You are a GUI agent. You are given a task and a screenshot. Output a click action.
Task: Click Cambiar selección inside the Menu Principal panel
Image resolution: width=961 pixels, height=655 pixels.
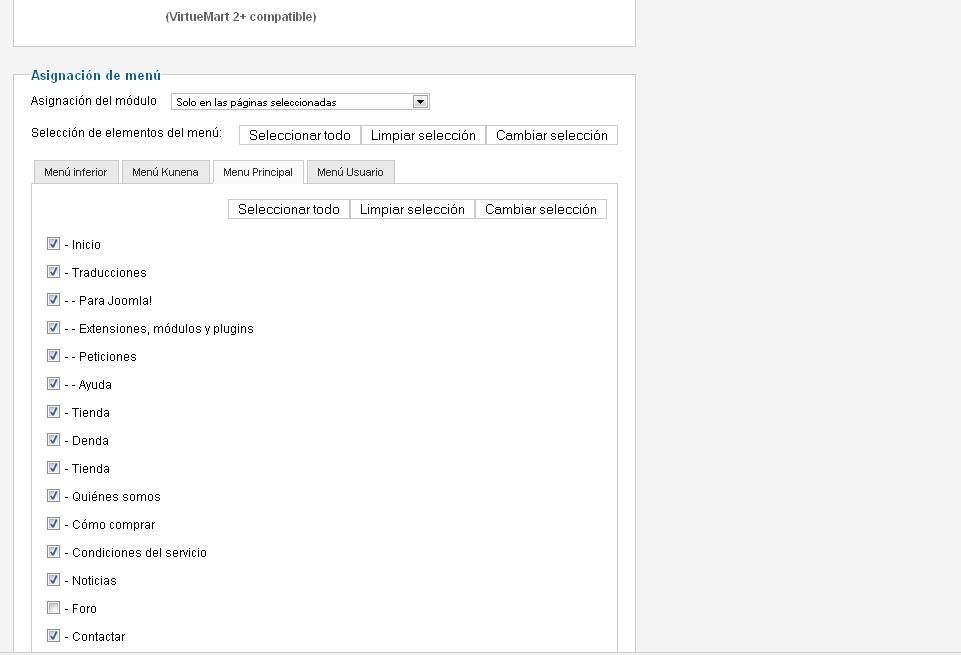pos(541,210)
